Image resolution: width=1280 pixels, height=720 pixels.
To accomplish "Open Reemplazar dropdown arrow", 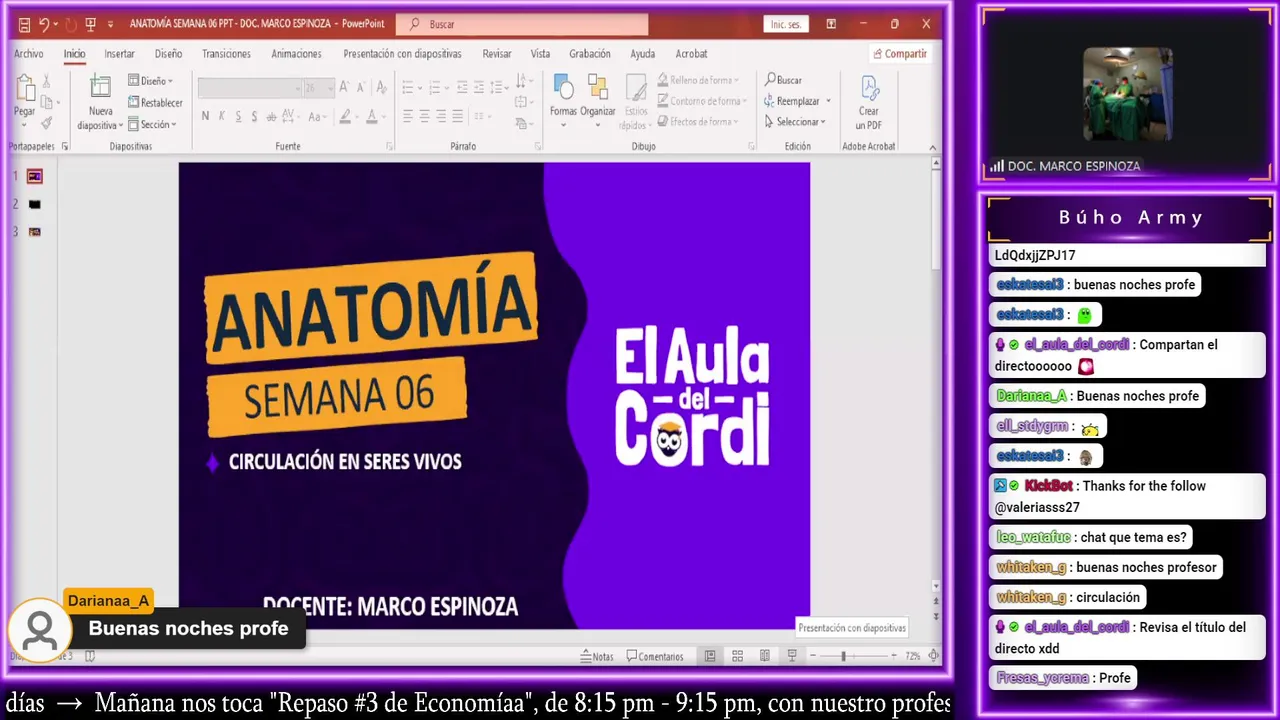I will [x=828, y=101].
